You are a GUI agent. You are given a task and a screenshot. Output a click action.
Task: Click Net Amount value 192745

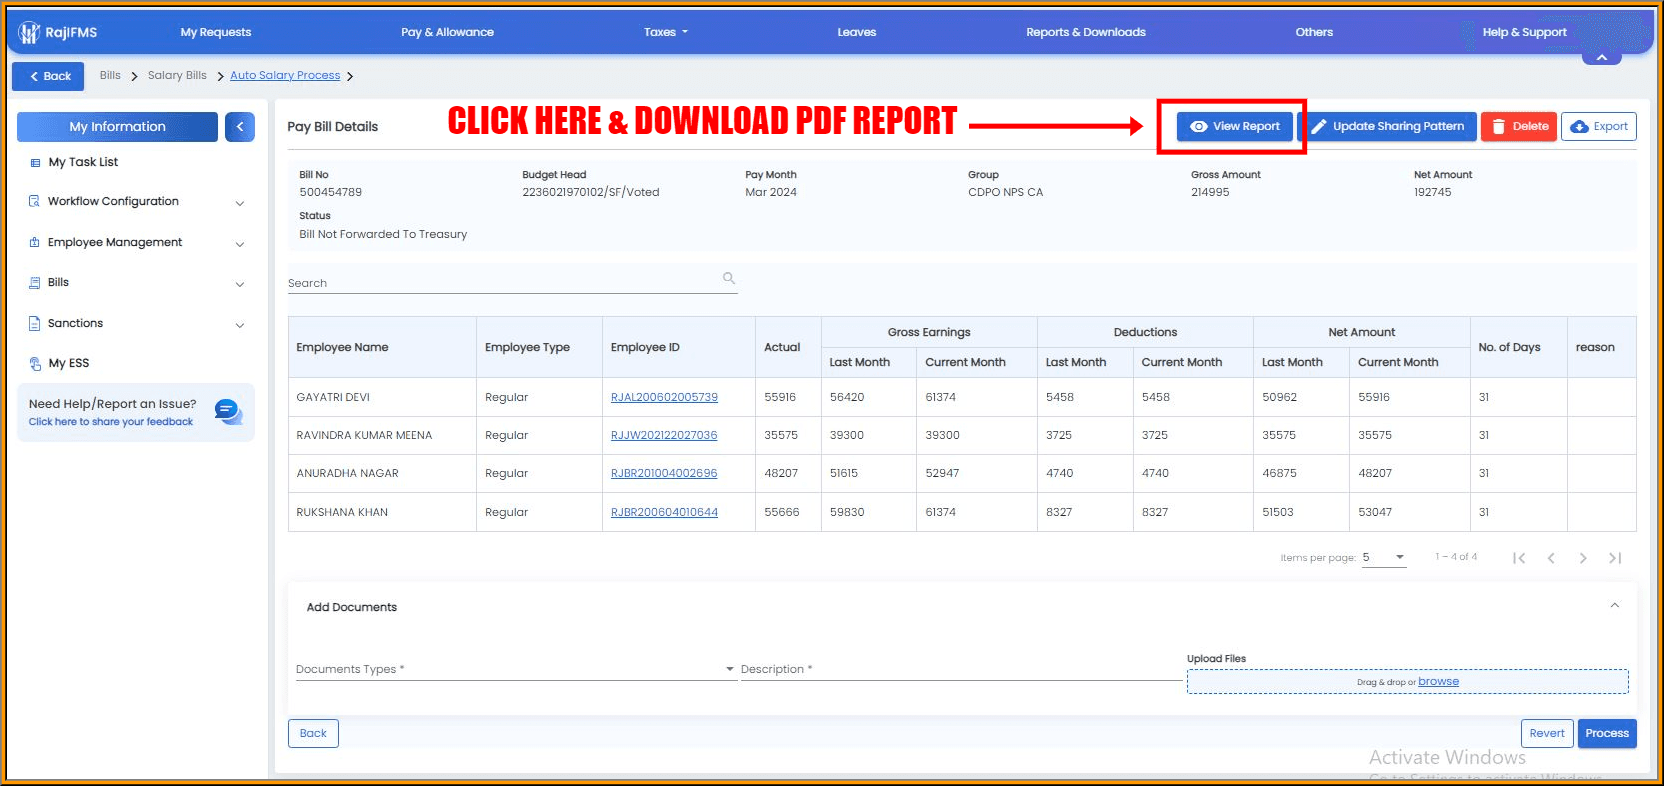(1432, 192)
